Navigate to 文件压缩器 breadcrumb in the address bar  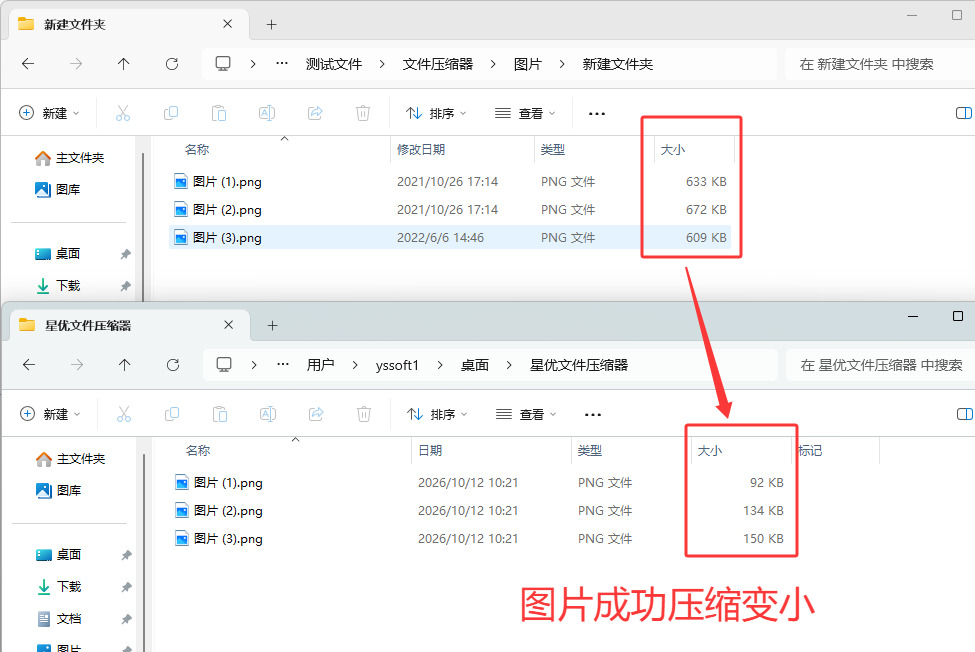(438, 64)
